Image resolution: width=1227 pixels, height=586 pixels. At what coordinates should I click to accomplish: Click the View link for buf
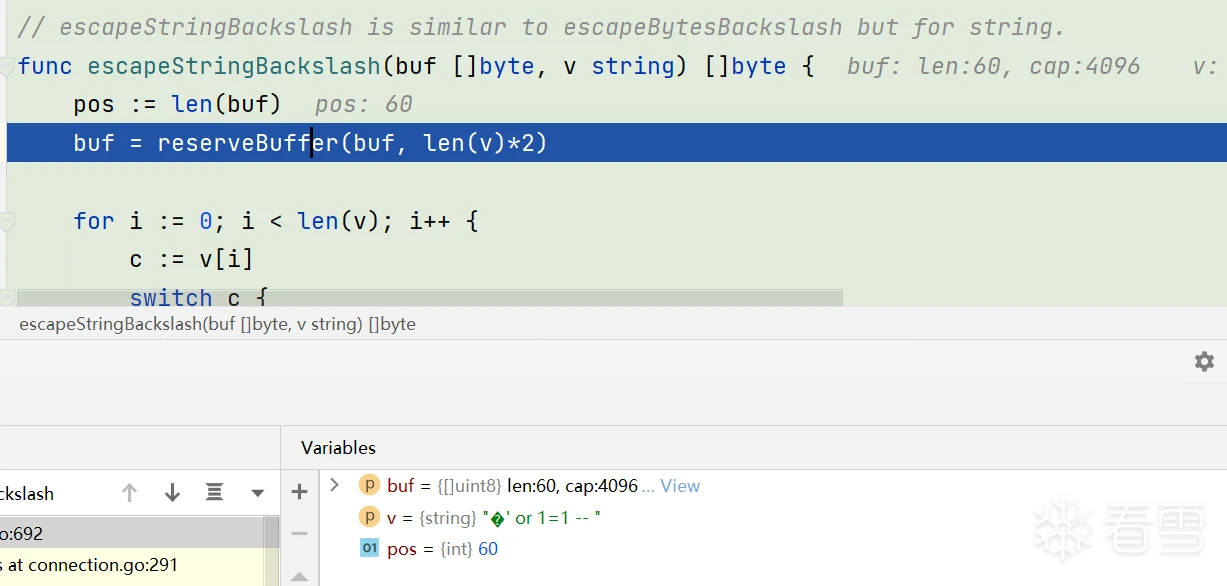tap(680, 486)
